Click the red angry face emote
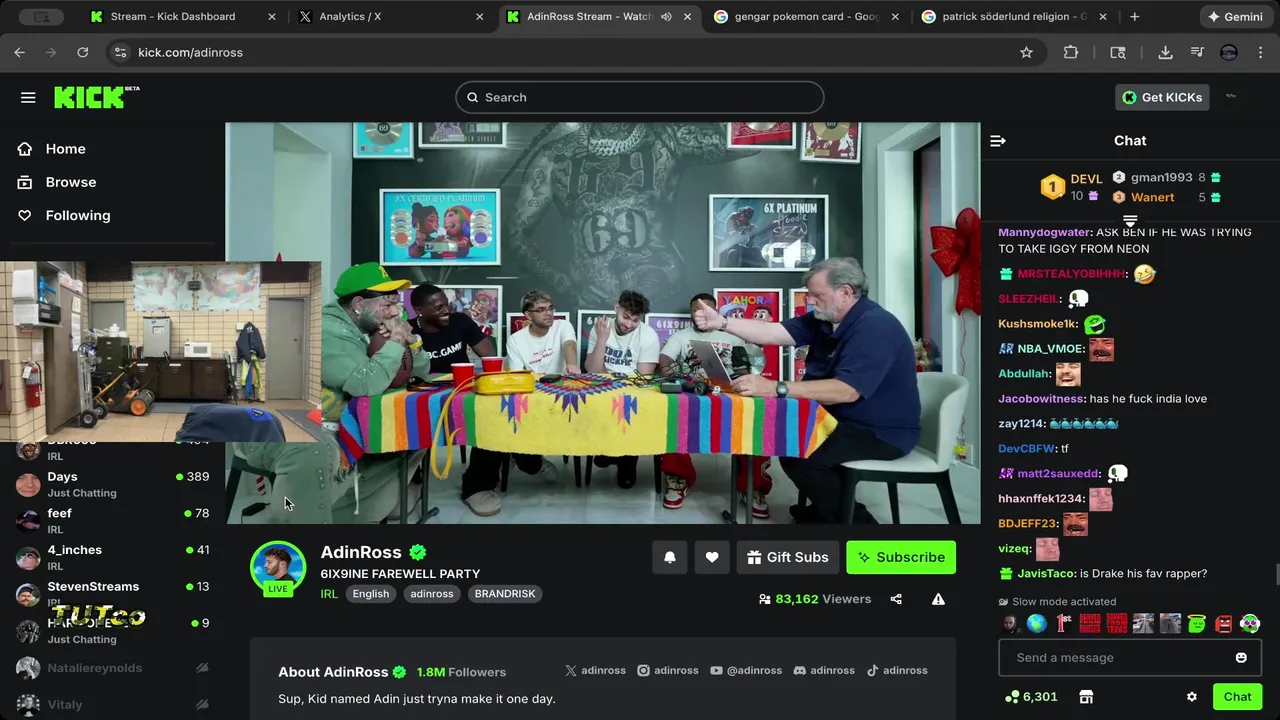Viewport: 1280px width, 720px height. tap(1224, 624)
